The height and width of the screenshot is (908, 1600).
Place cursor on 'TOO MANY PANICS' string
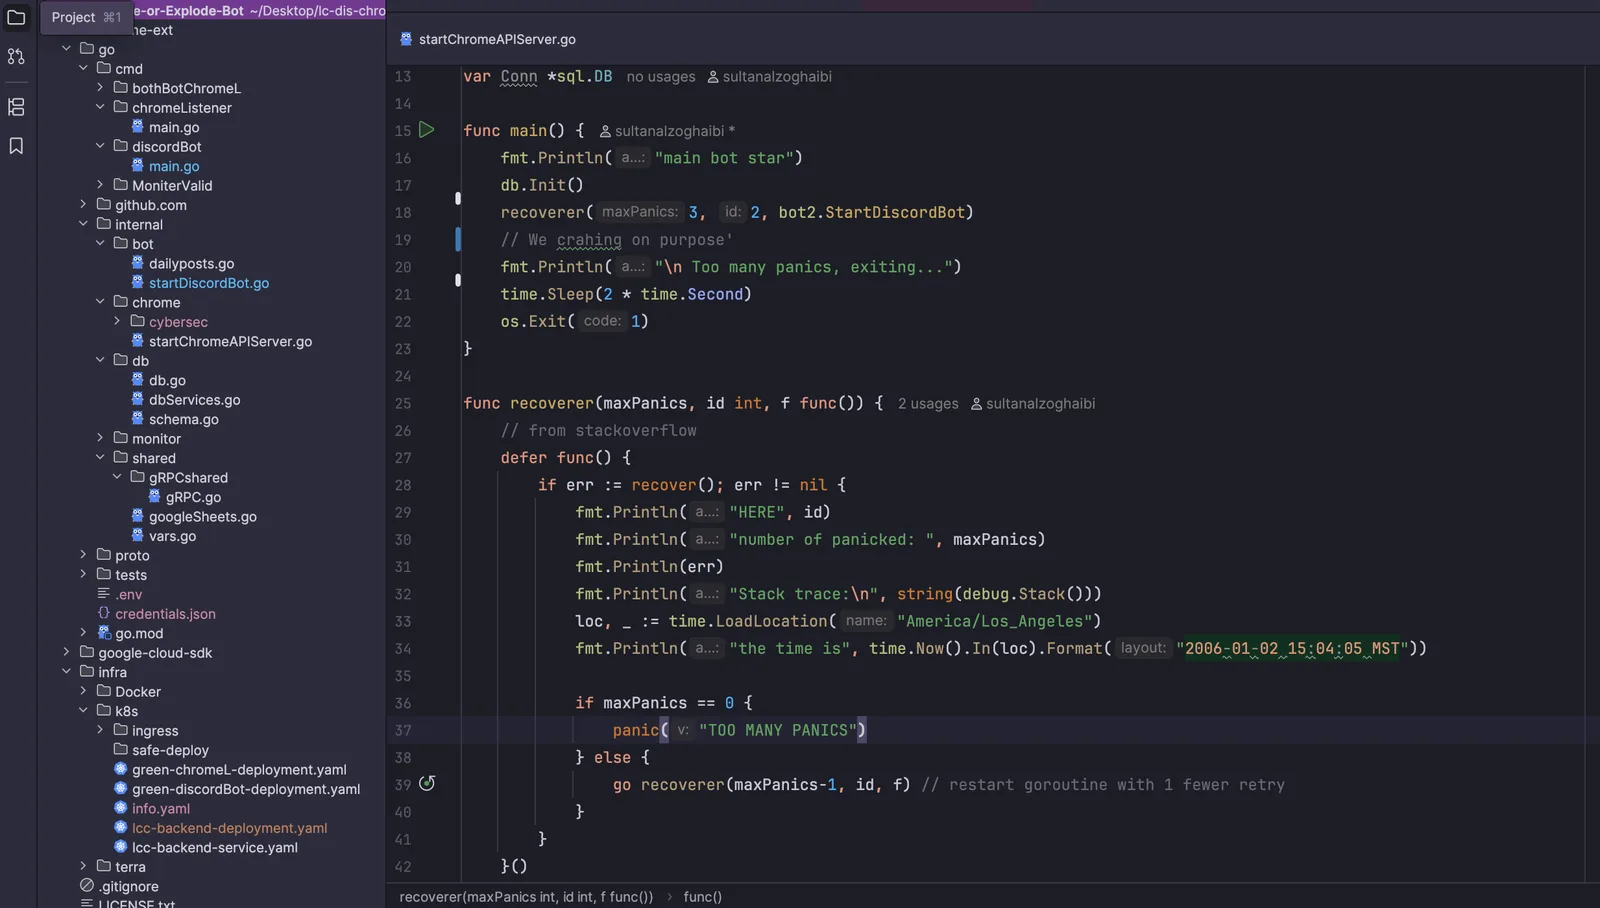pos(778,731)
